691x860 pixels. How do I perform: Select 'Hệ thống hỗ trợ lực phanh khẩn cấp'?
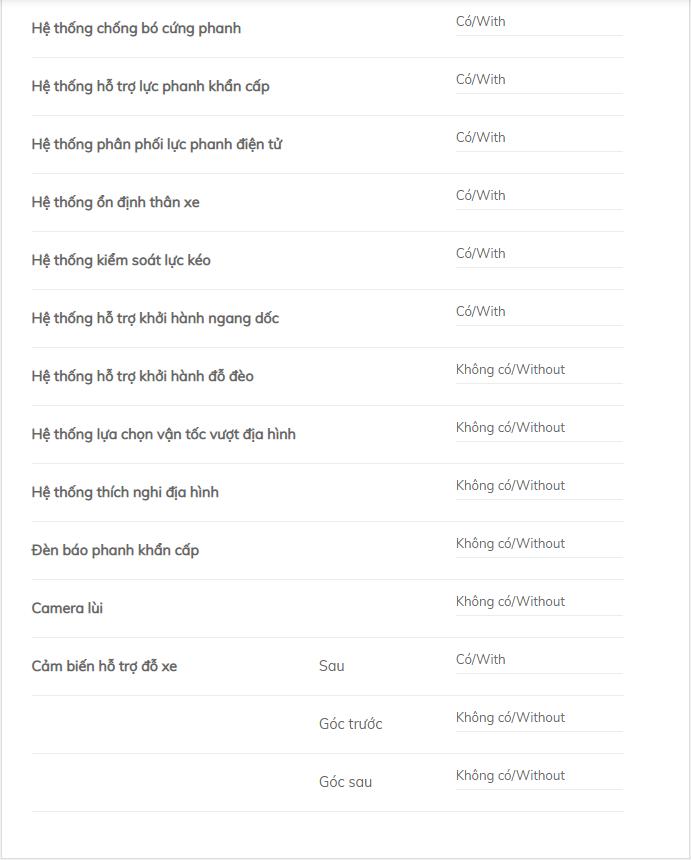[150, 87]
